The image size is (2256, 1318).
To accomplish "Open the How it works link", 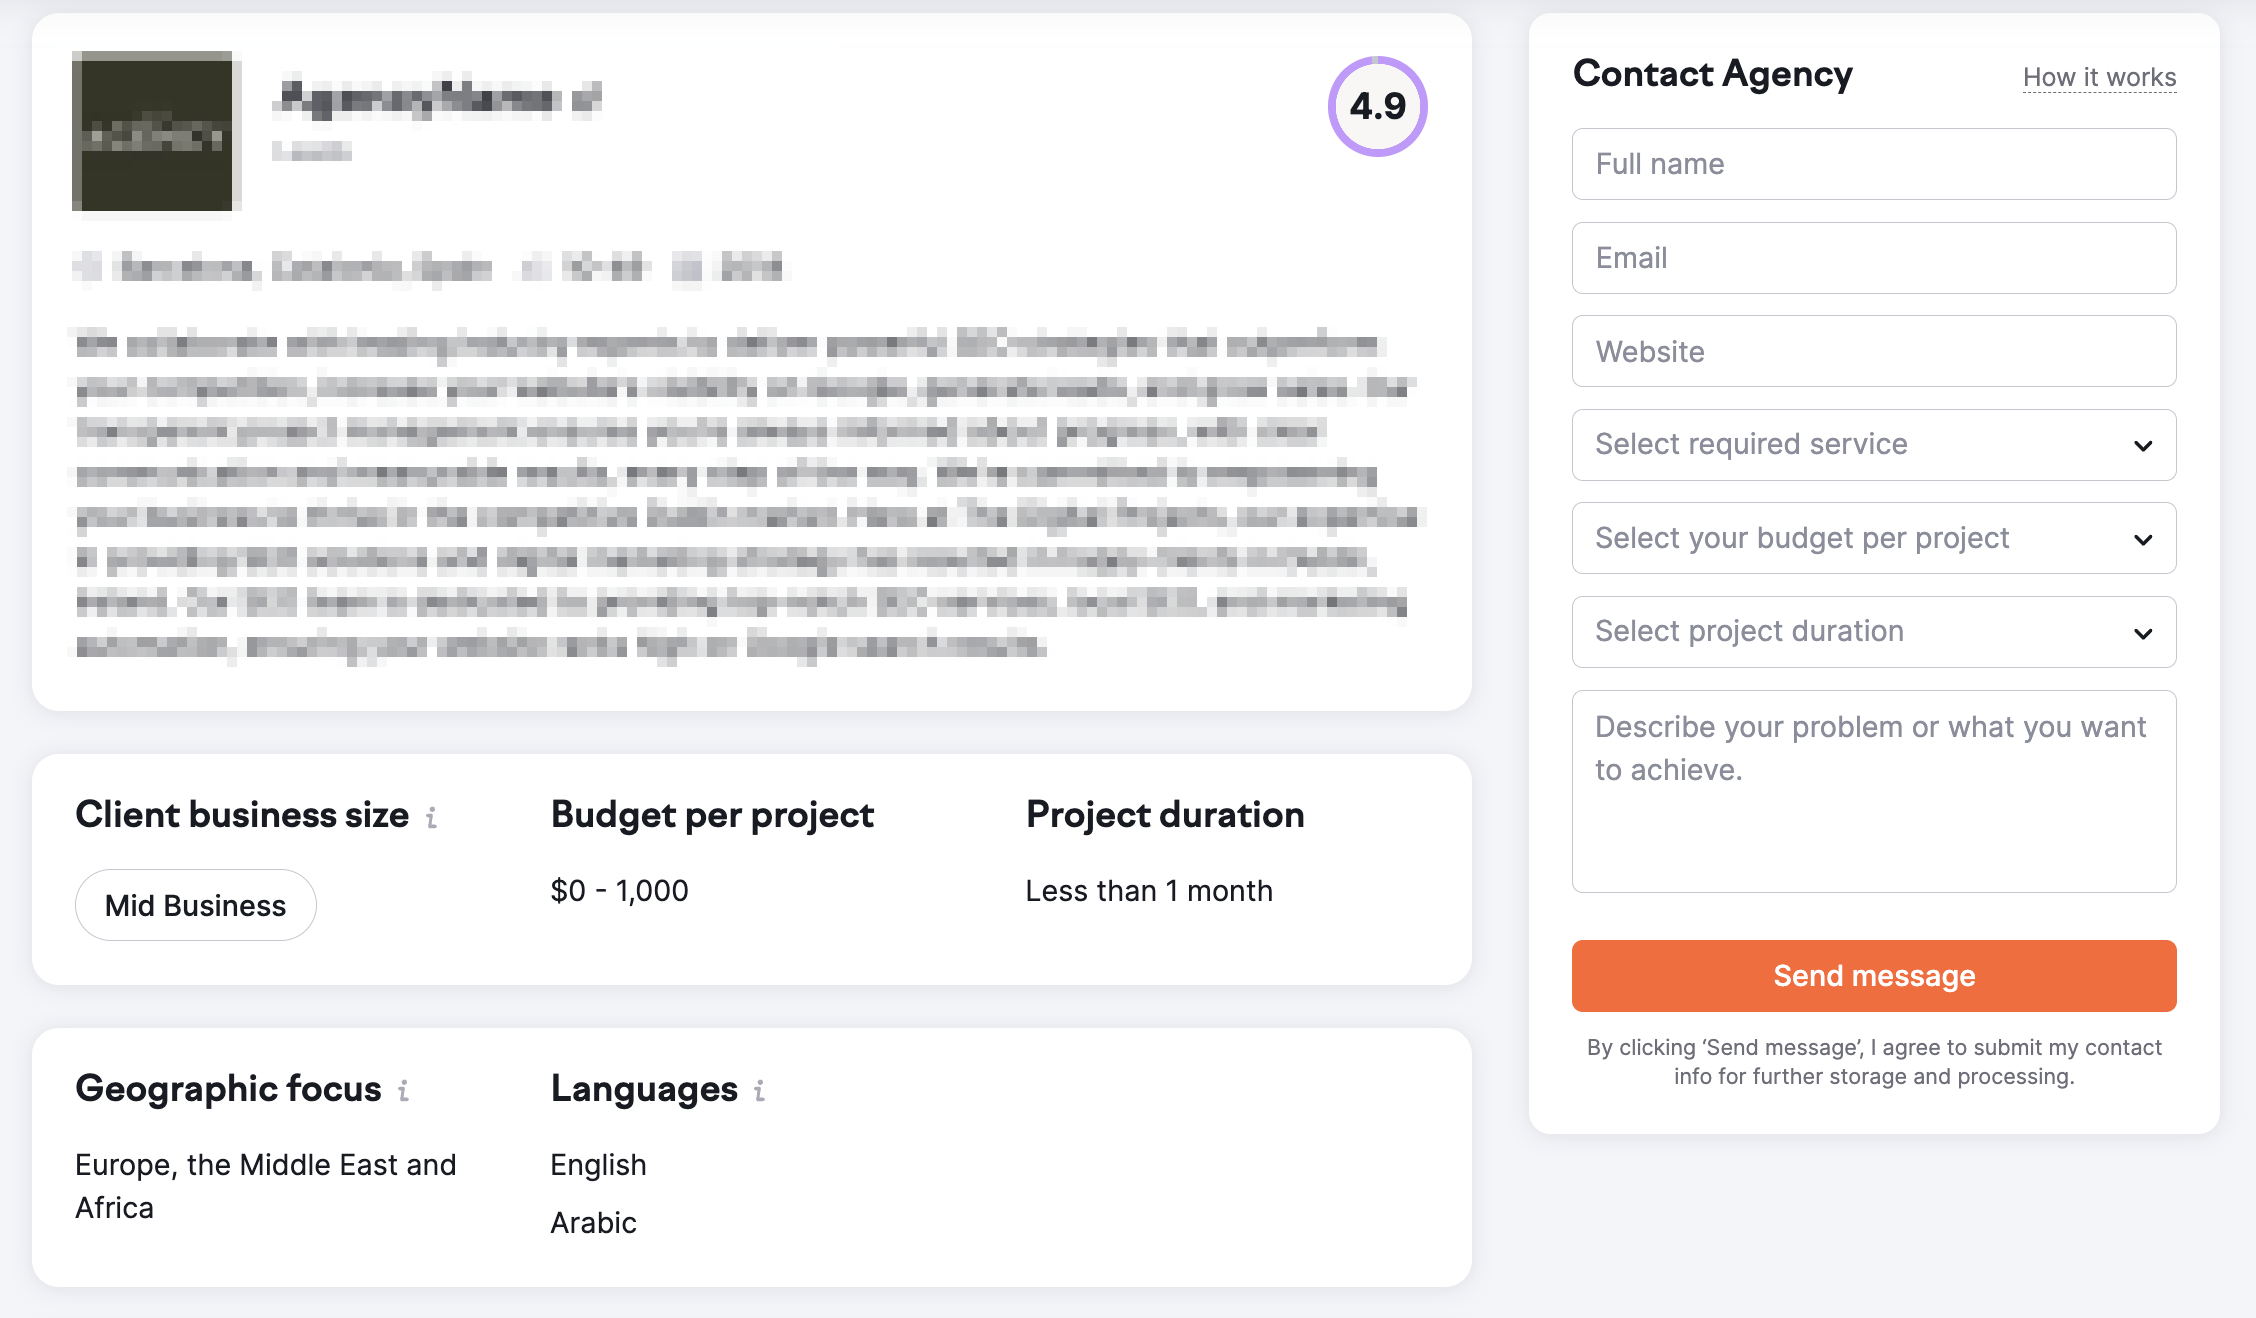I will tap(2099, 77).
